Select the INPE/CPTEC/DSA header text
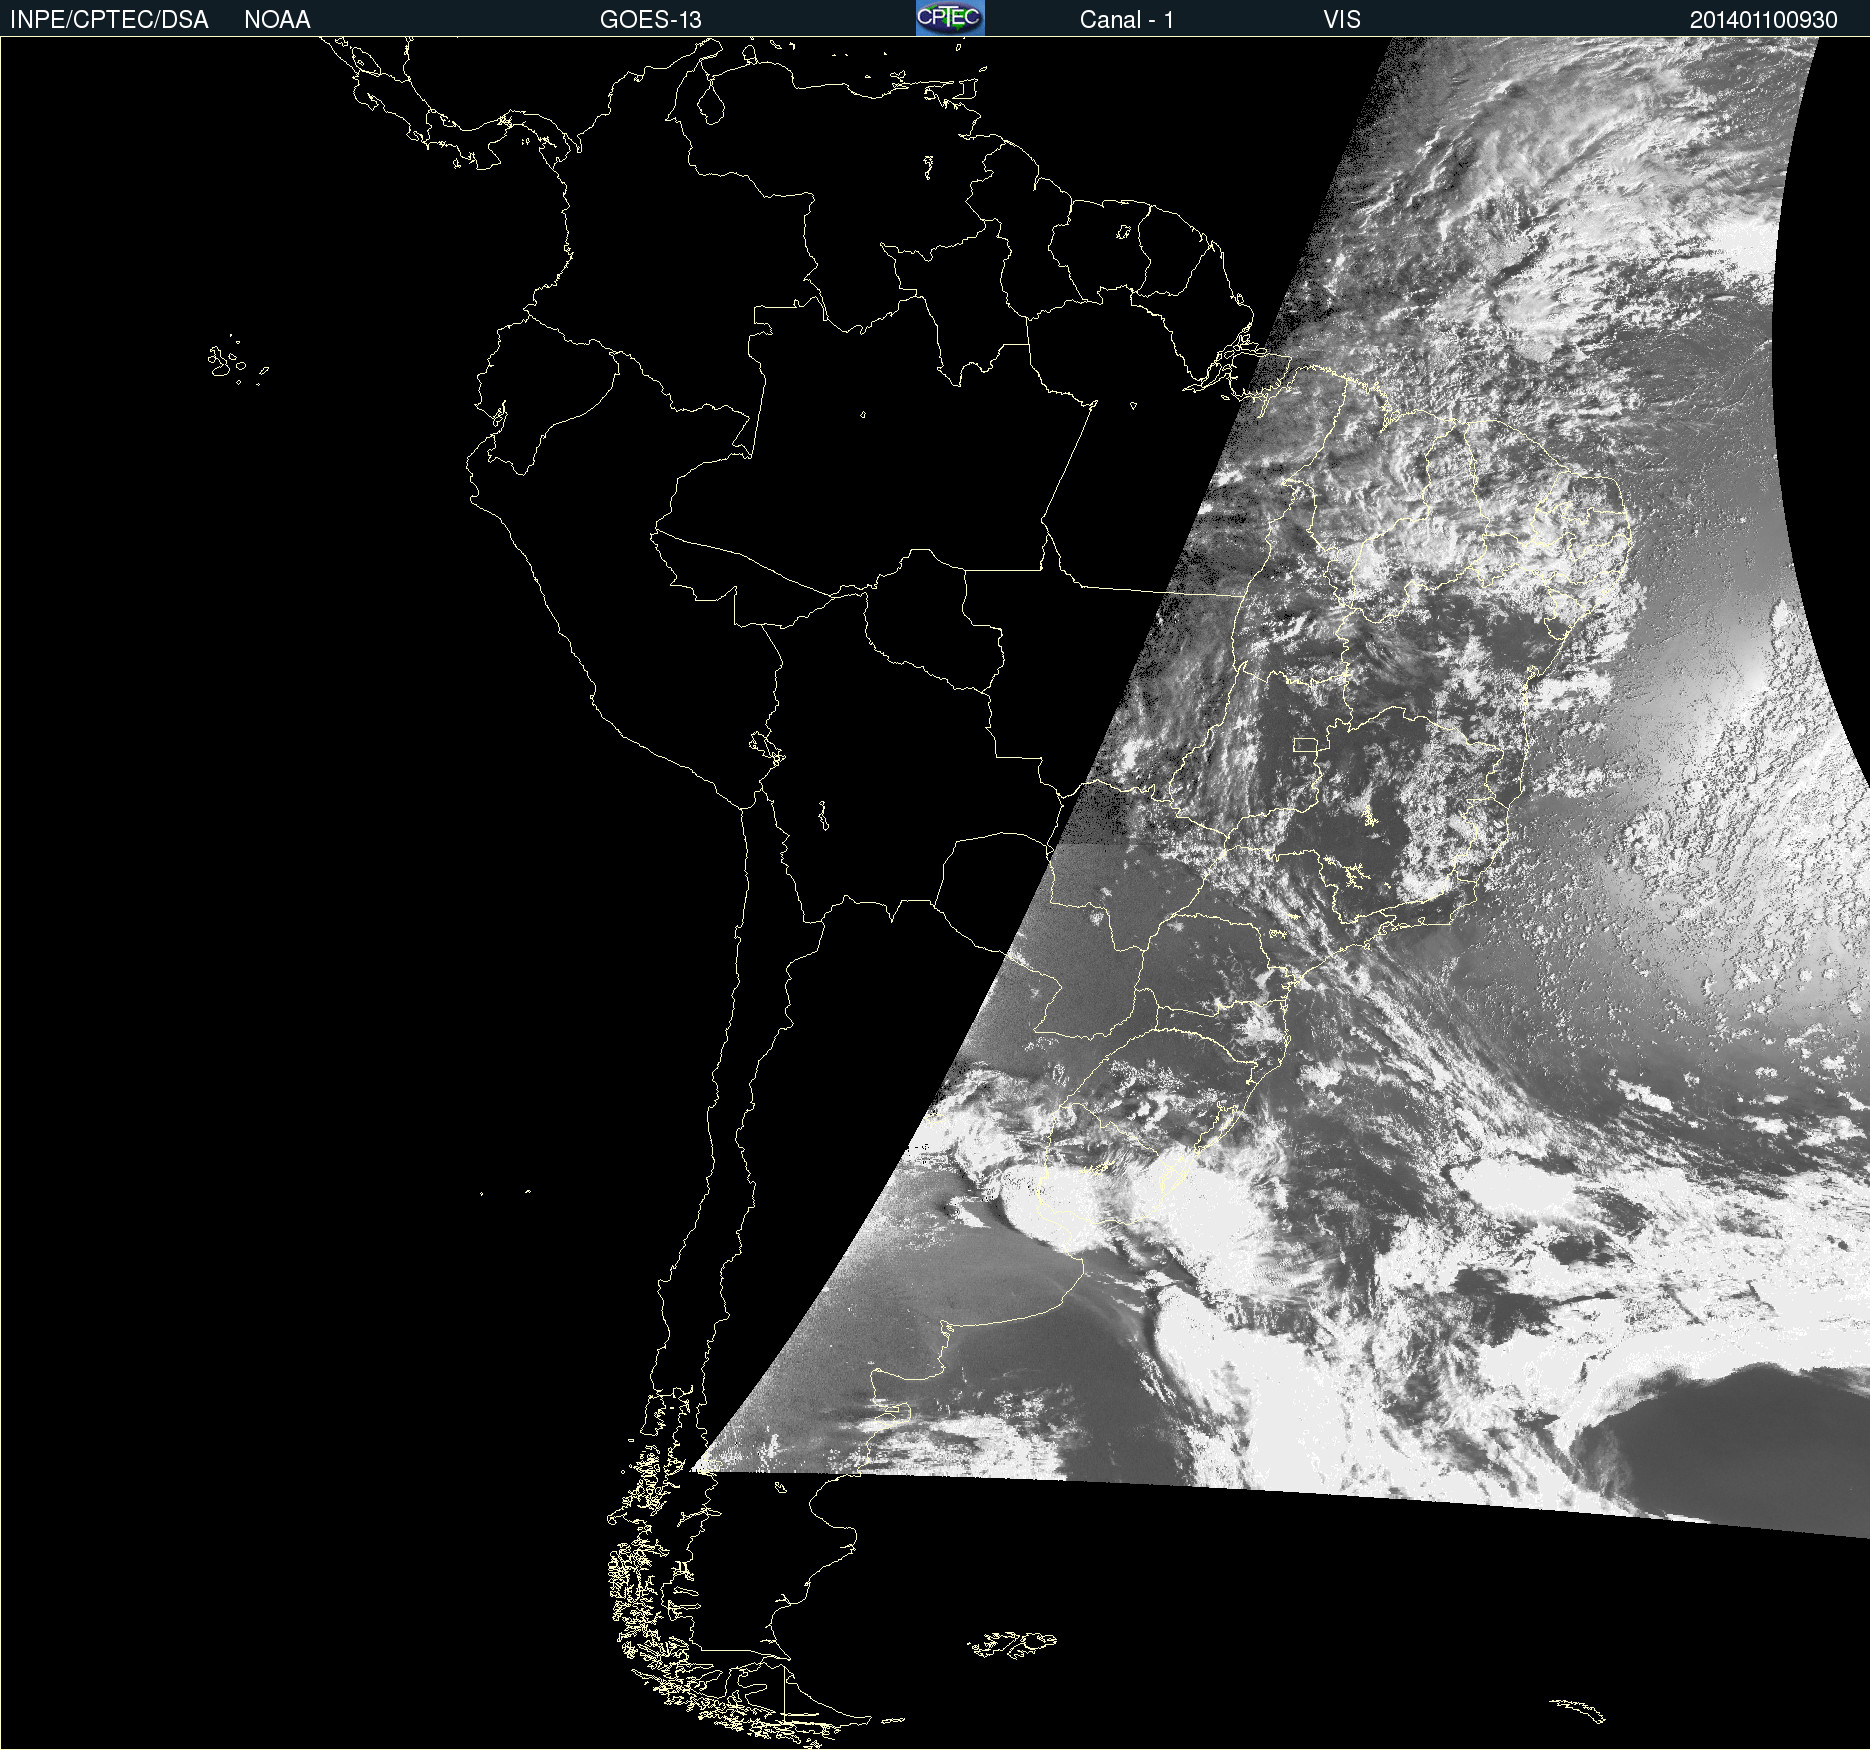Screen dimensions: 1870x1750 pos(109,20)
